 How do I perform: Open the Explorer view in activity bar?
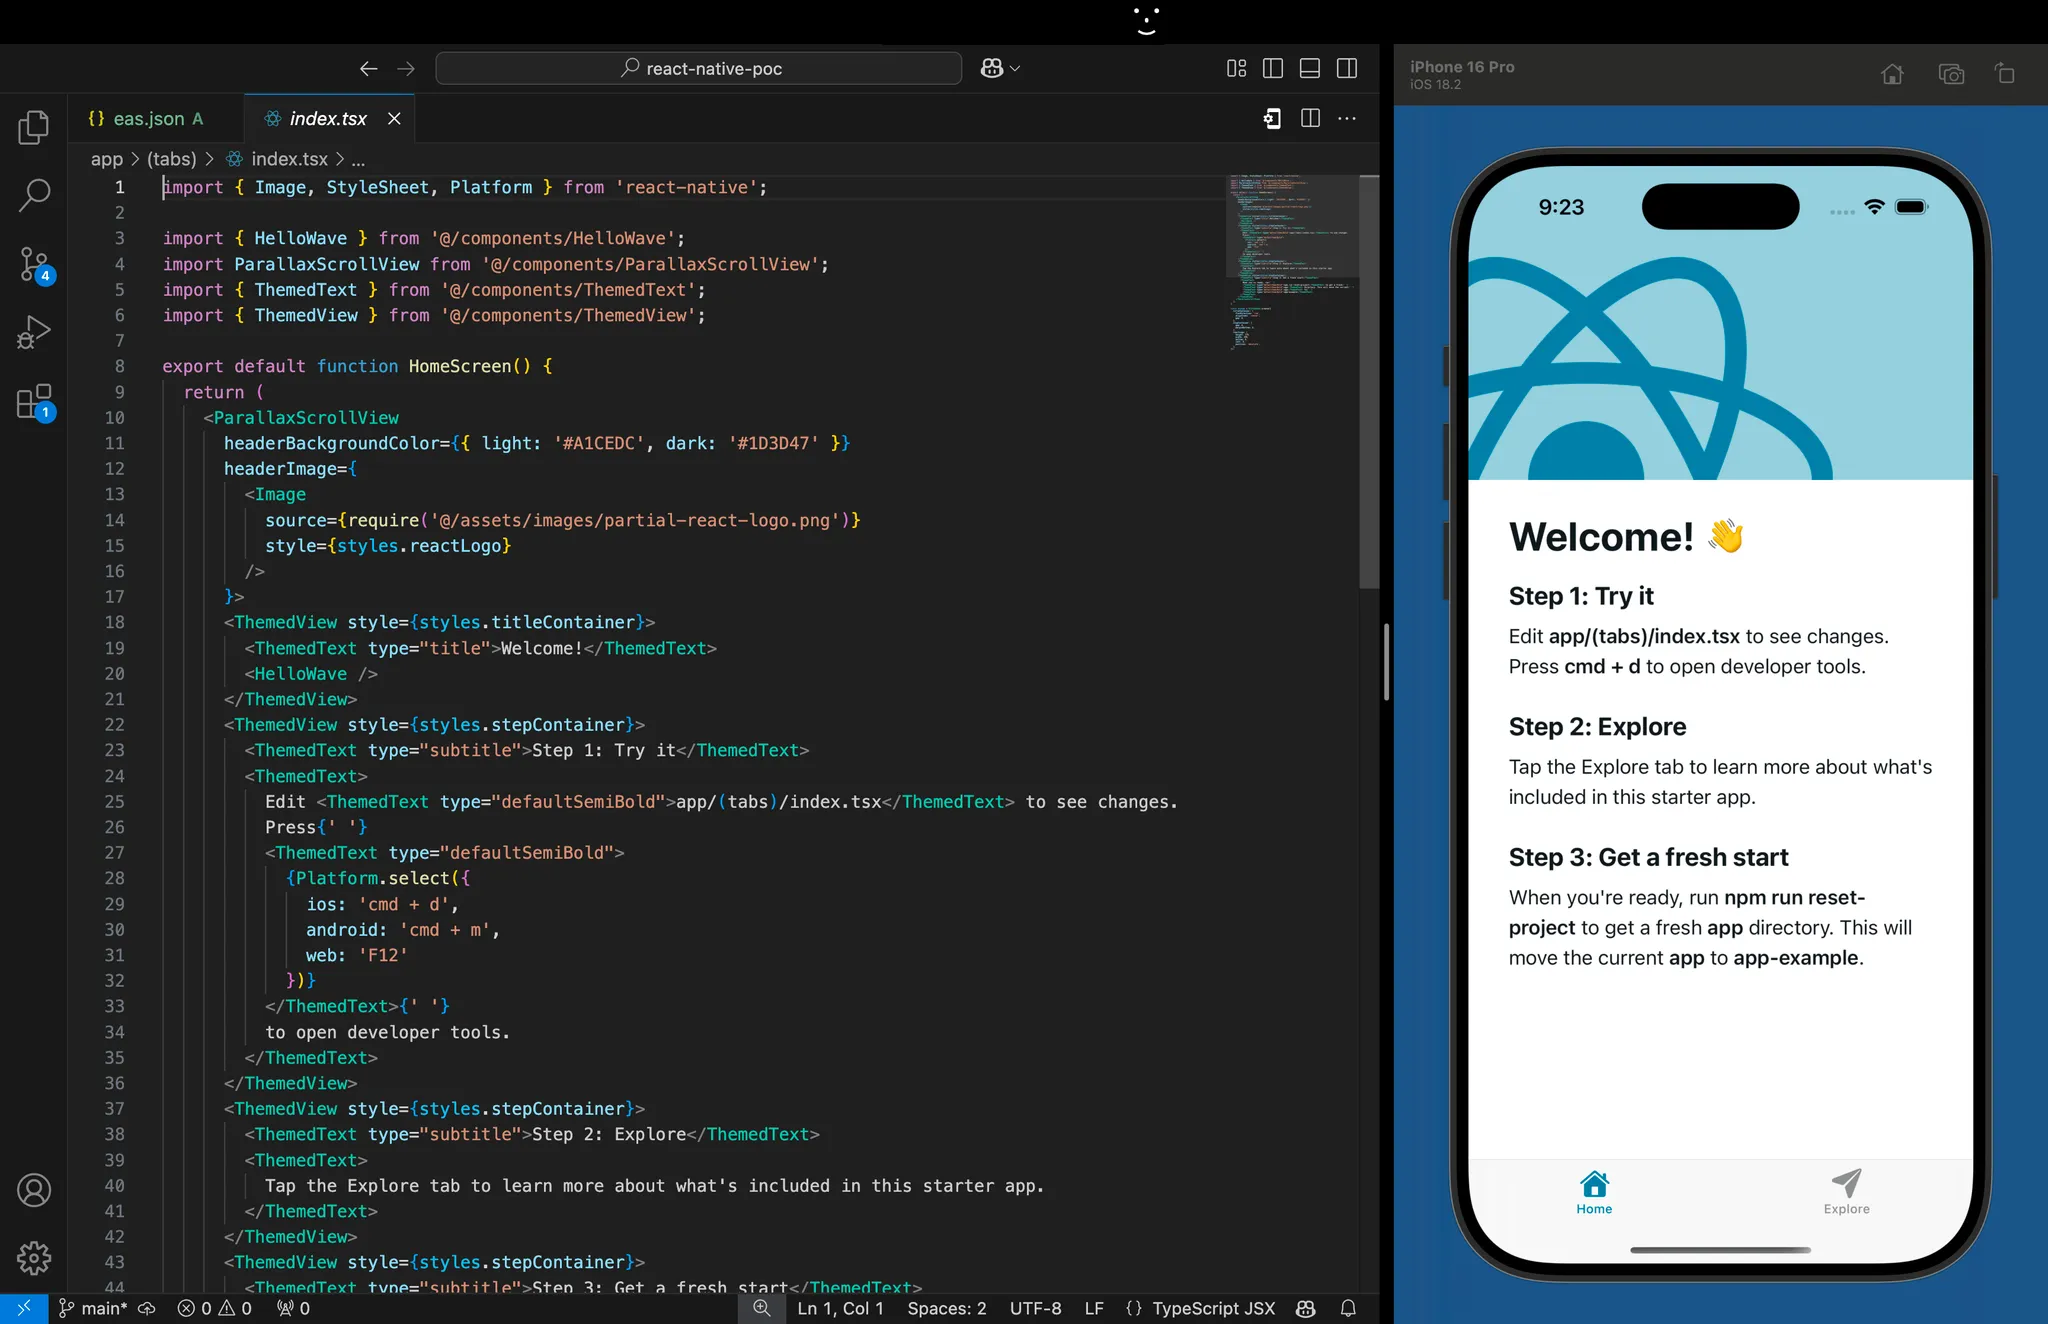33,127
